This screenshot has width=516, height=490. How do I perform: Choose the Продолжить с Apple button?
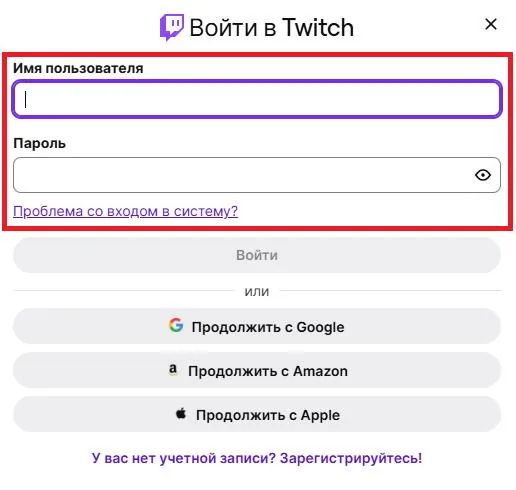(257, 414)
